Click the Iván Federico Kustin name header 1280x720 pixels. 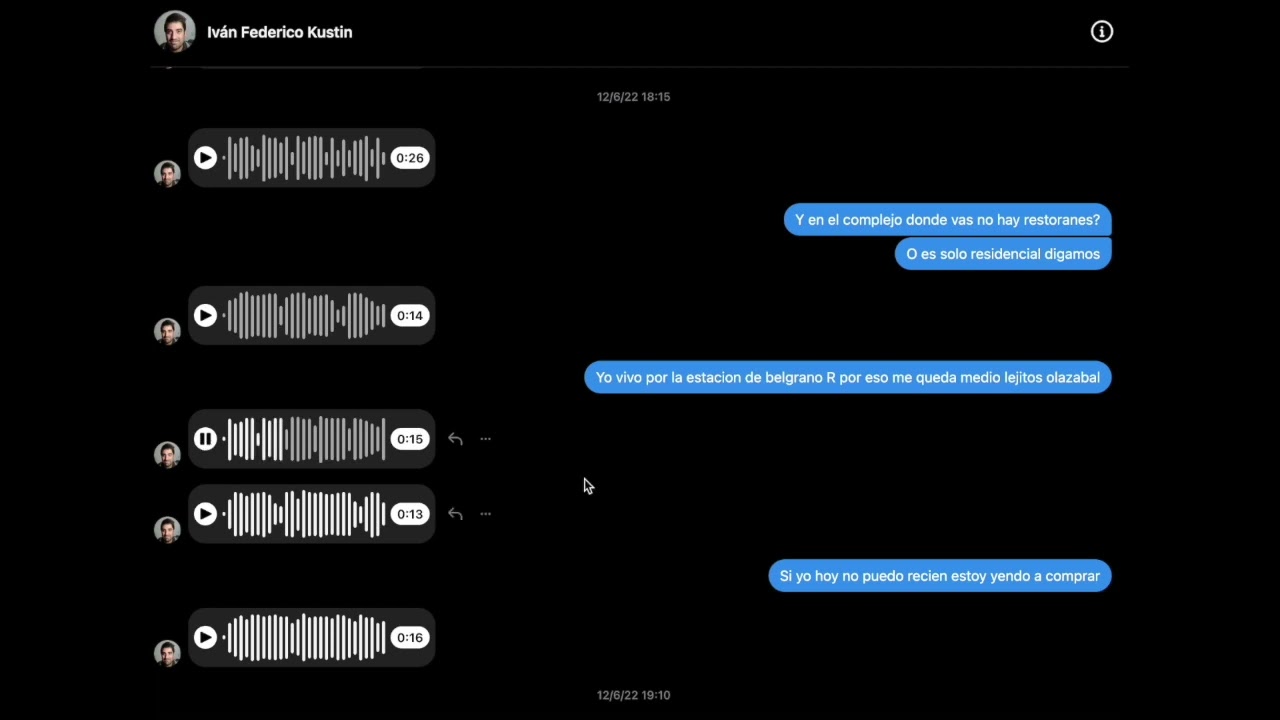[279, 32]
